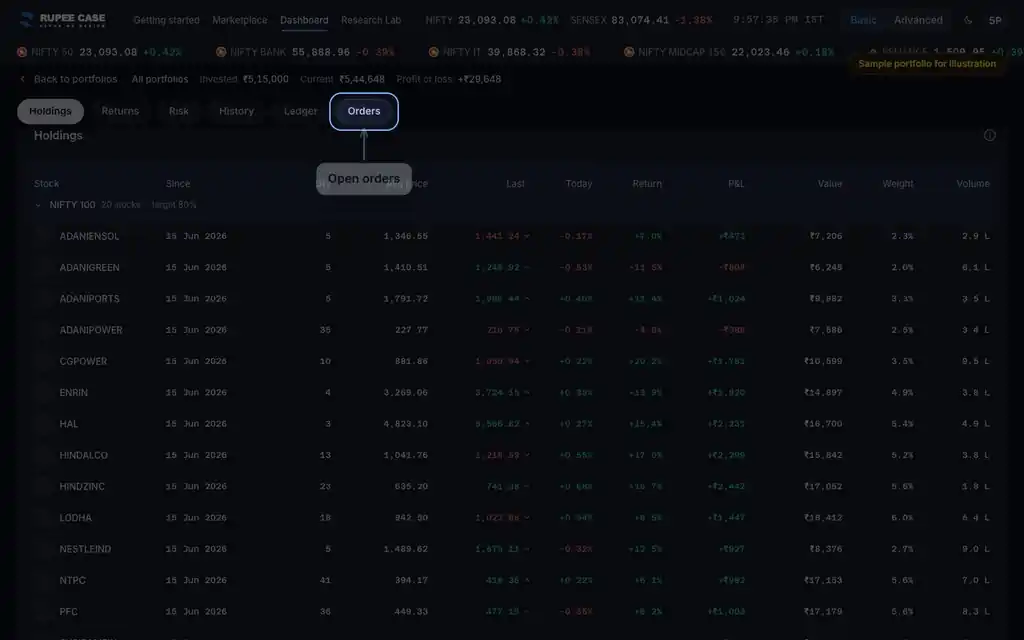Sort by the Value column header

829,184
